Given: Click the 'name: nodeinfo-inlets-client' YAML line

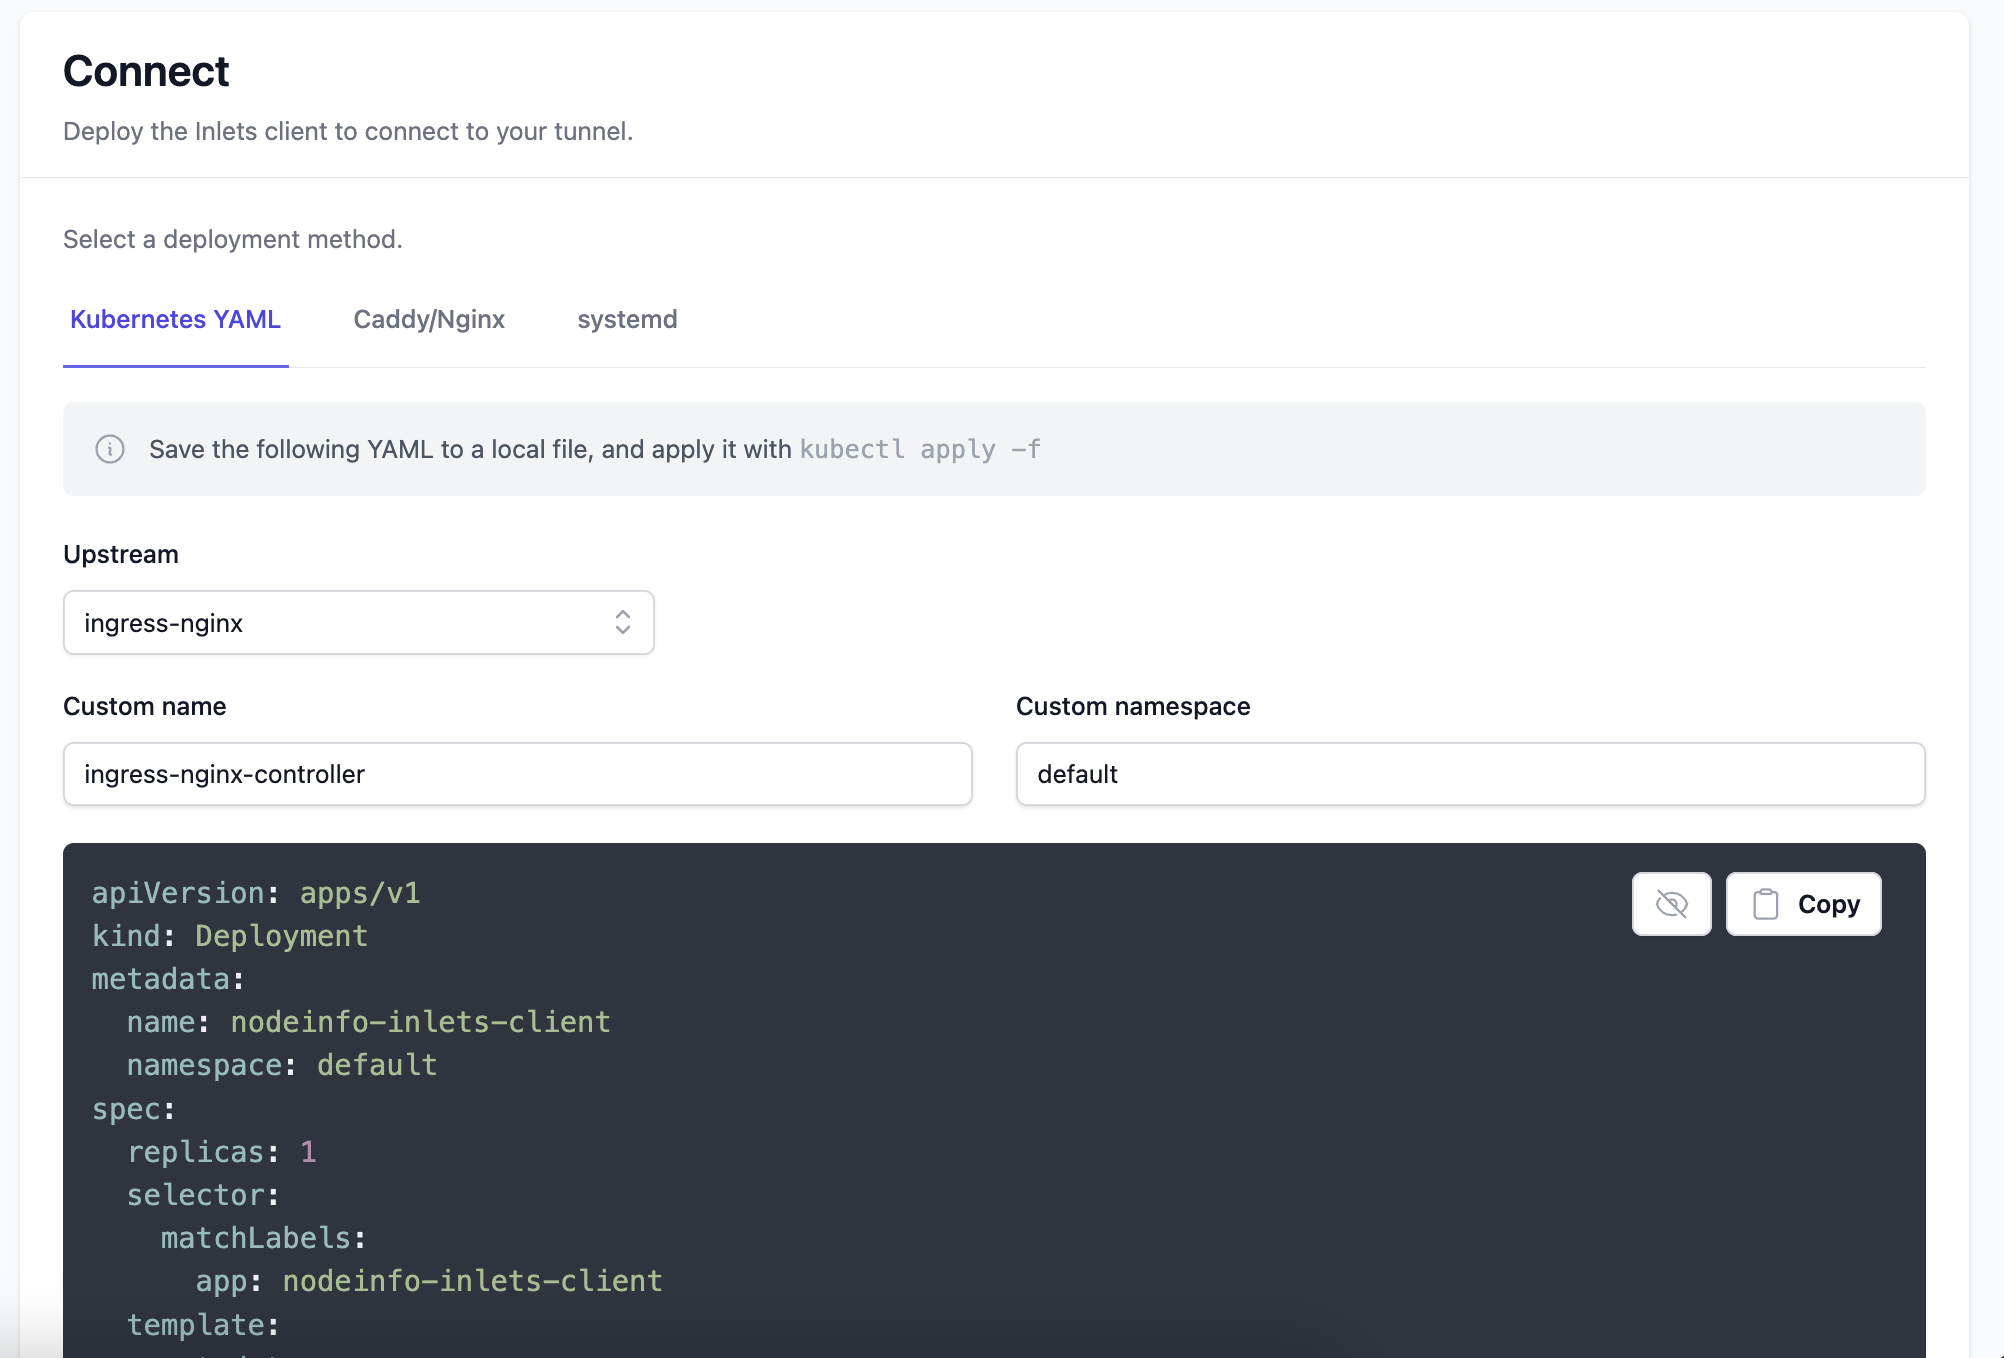Looking at the screenshot, I should pos(368,1022).
